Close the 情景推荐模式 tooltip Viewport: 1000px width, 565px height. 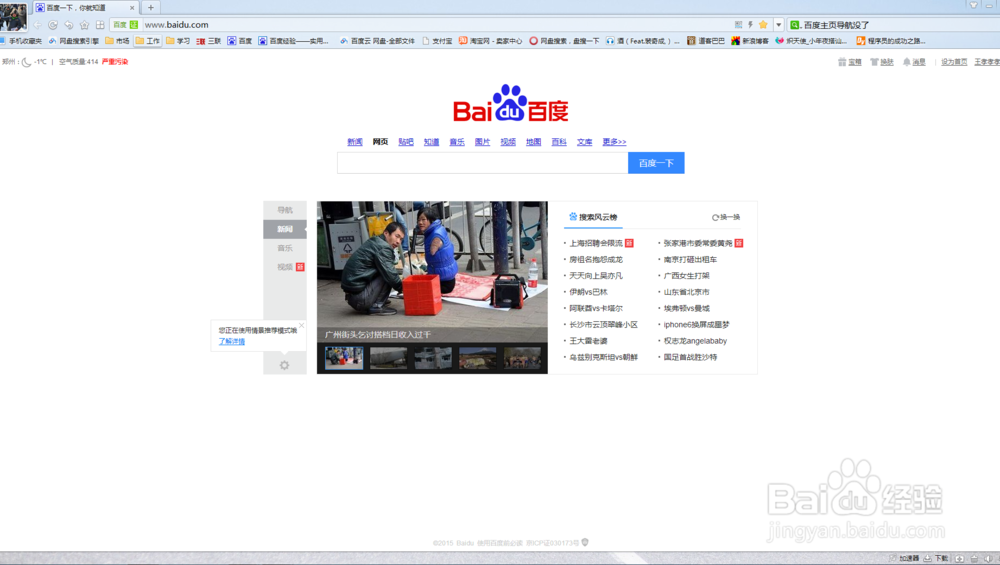coord(302,325)
